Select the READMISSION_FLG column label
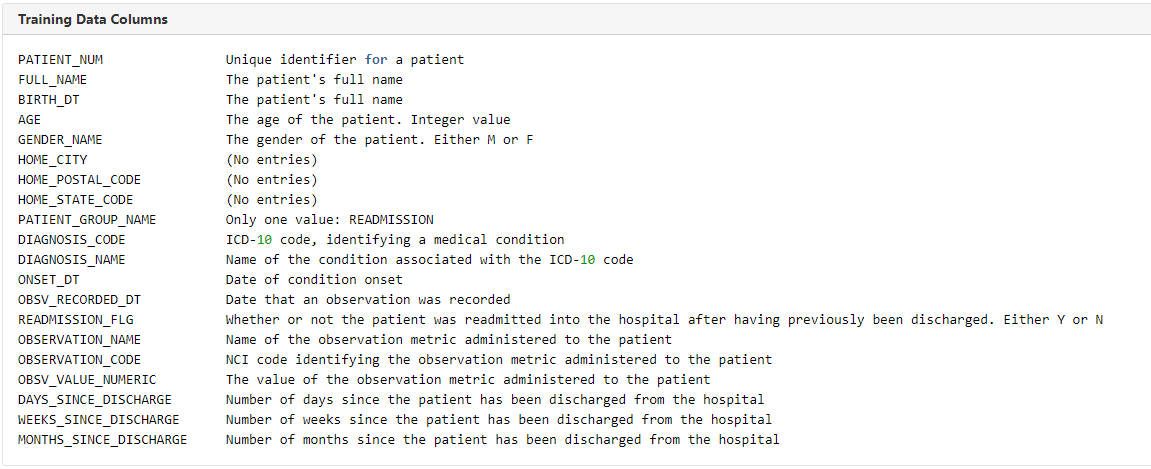This screenshot has height=469, width=1151. point(75,320)
